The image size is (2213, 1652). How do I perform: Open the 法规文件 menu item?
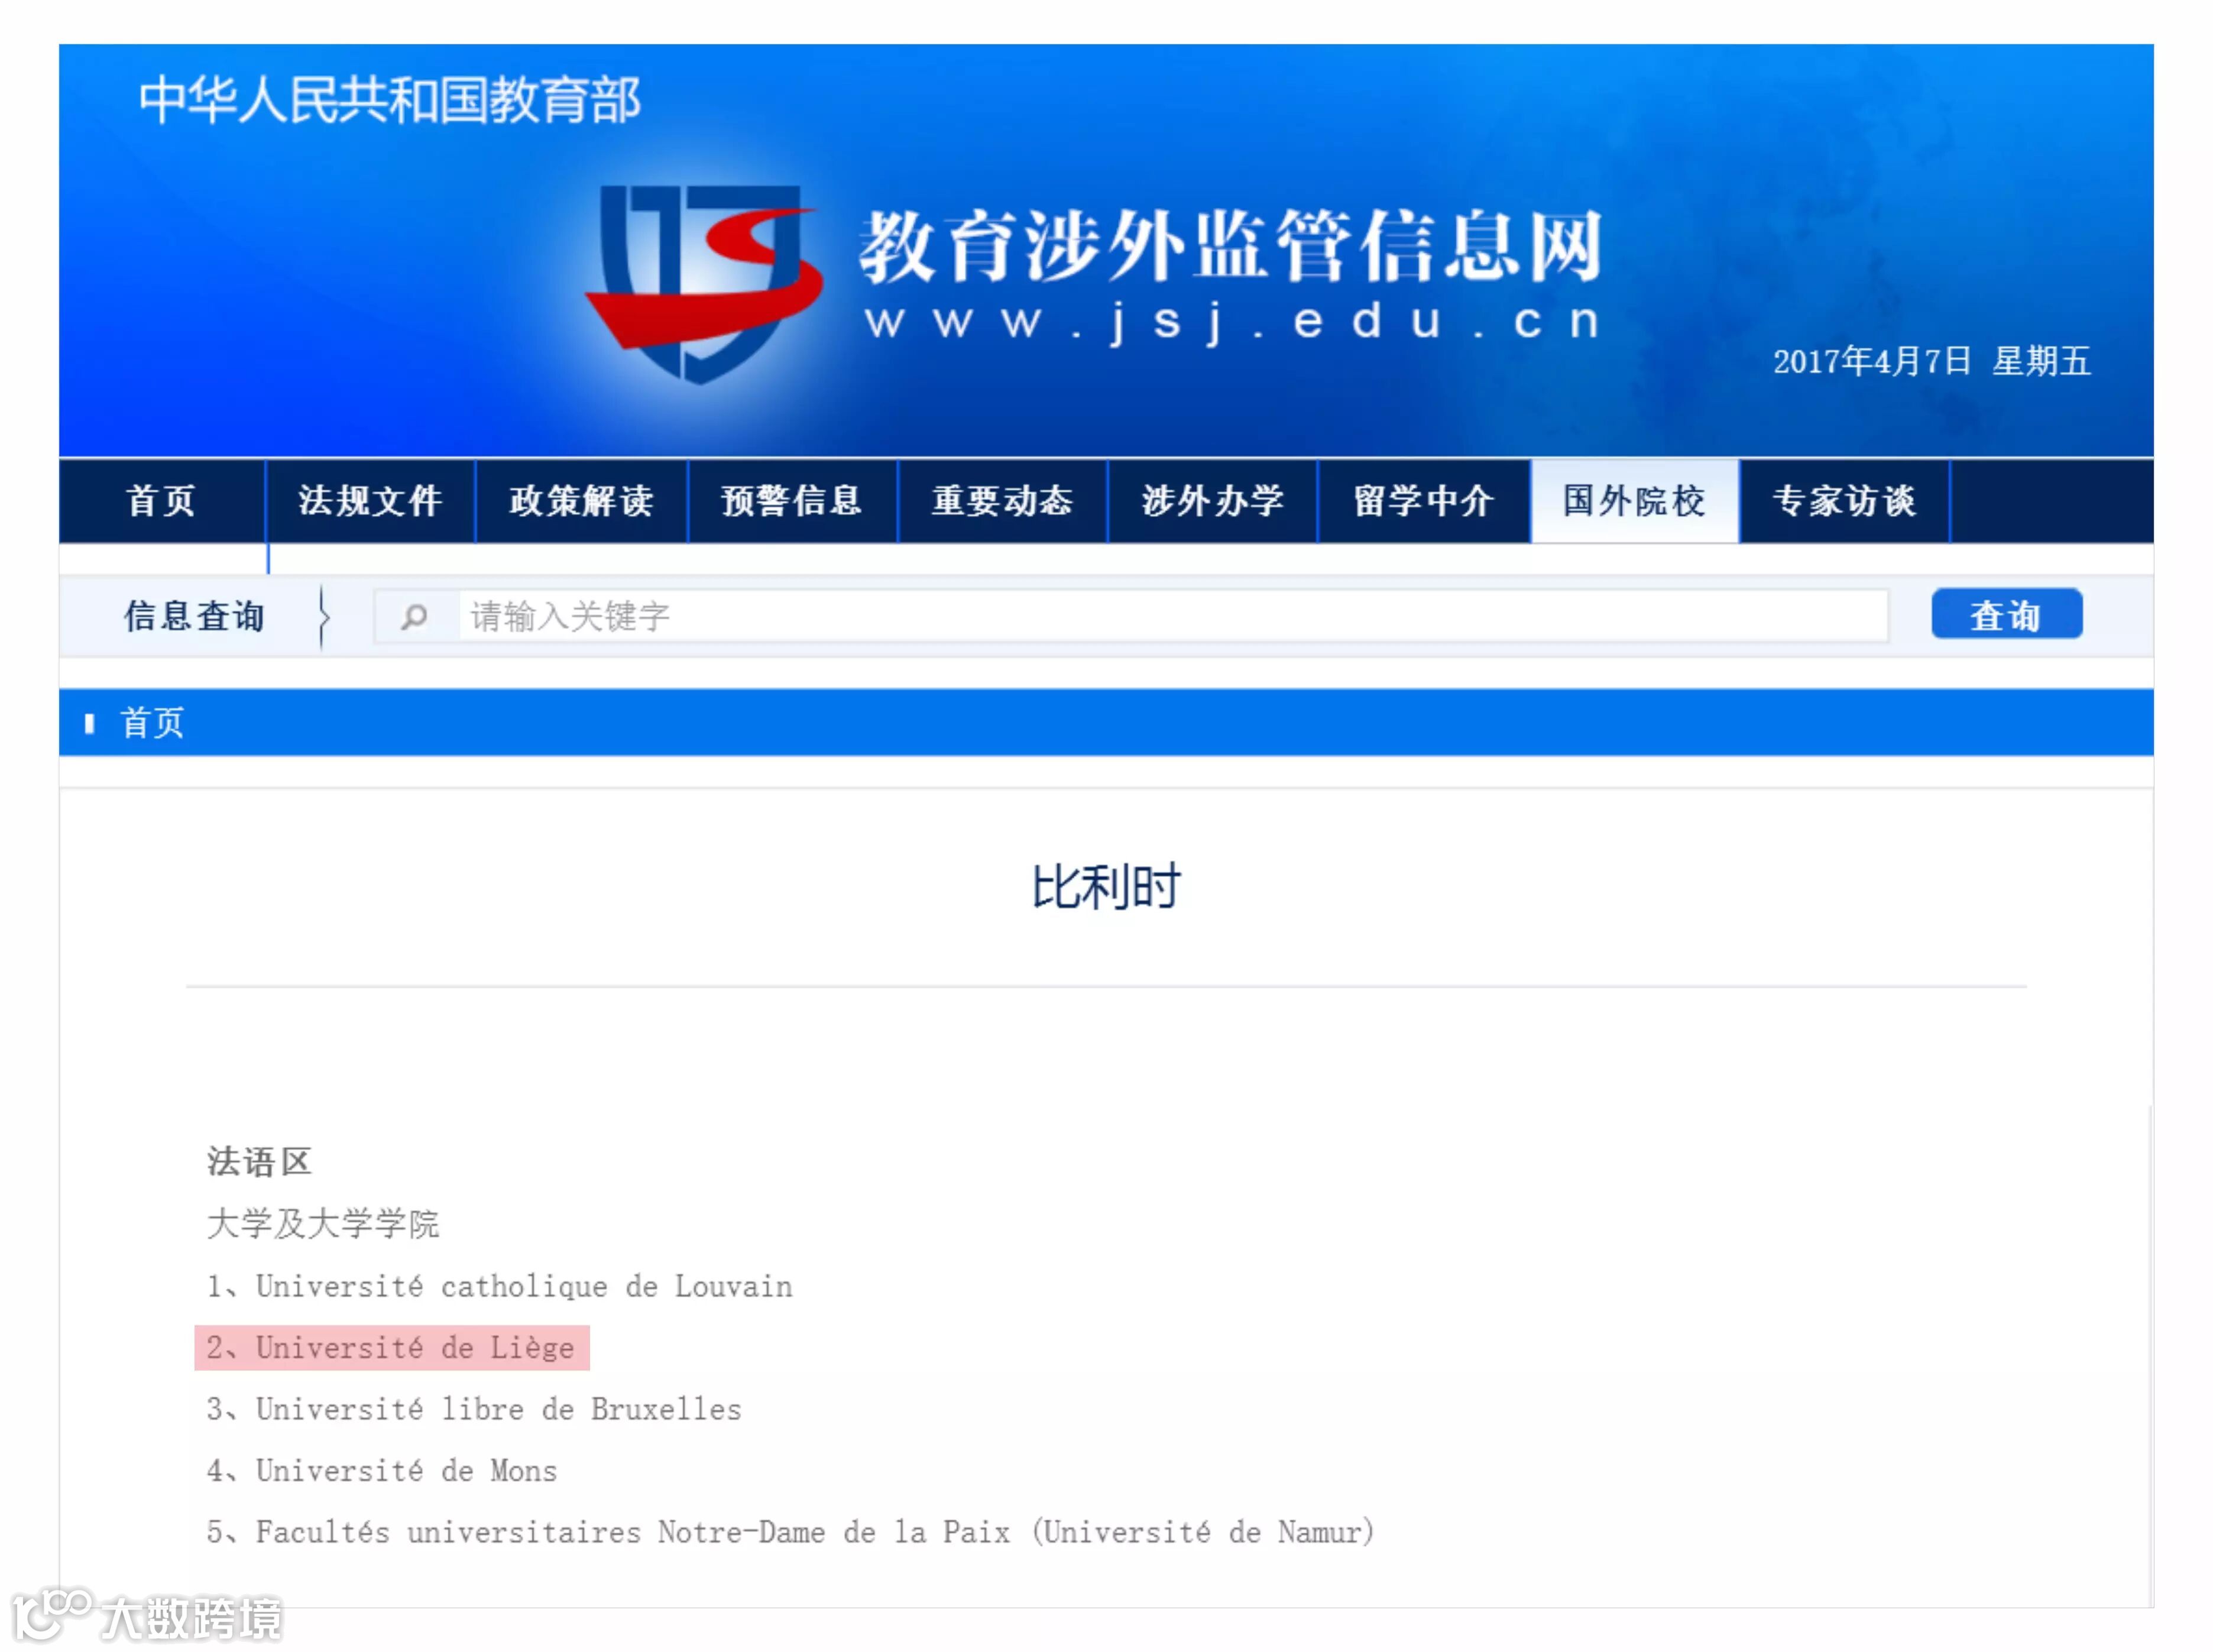(370, 501)
